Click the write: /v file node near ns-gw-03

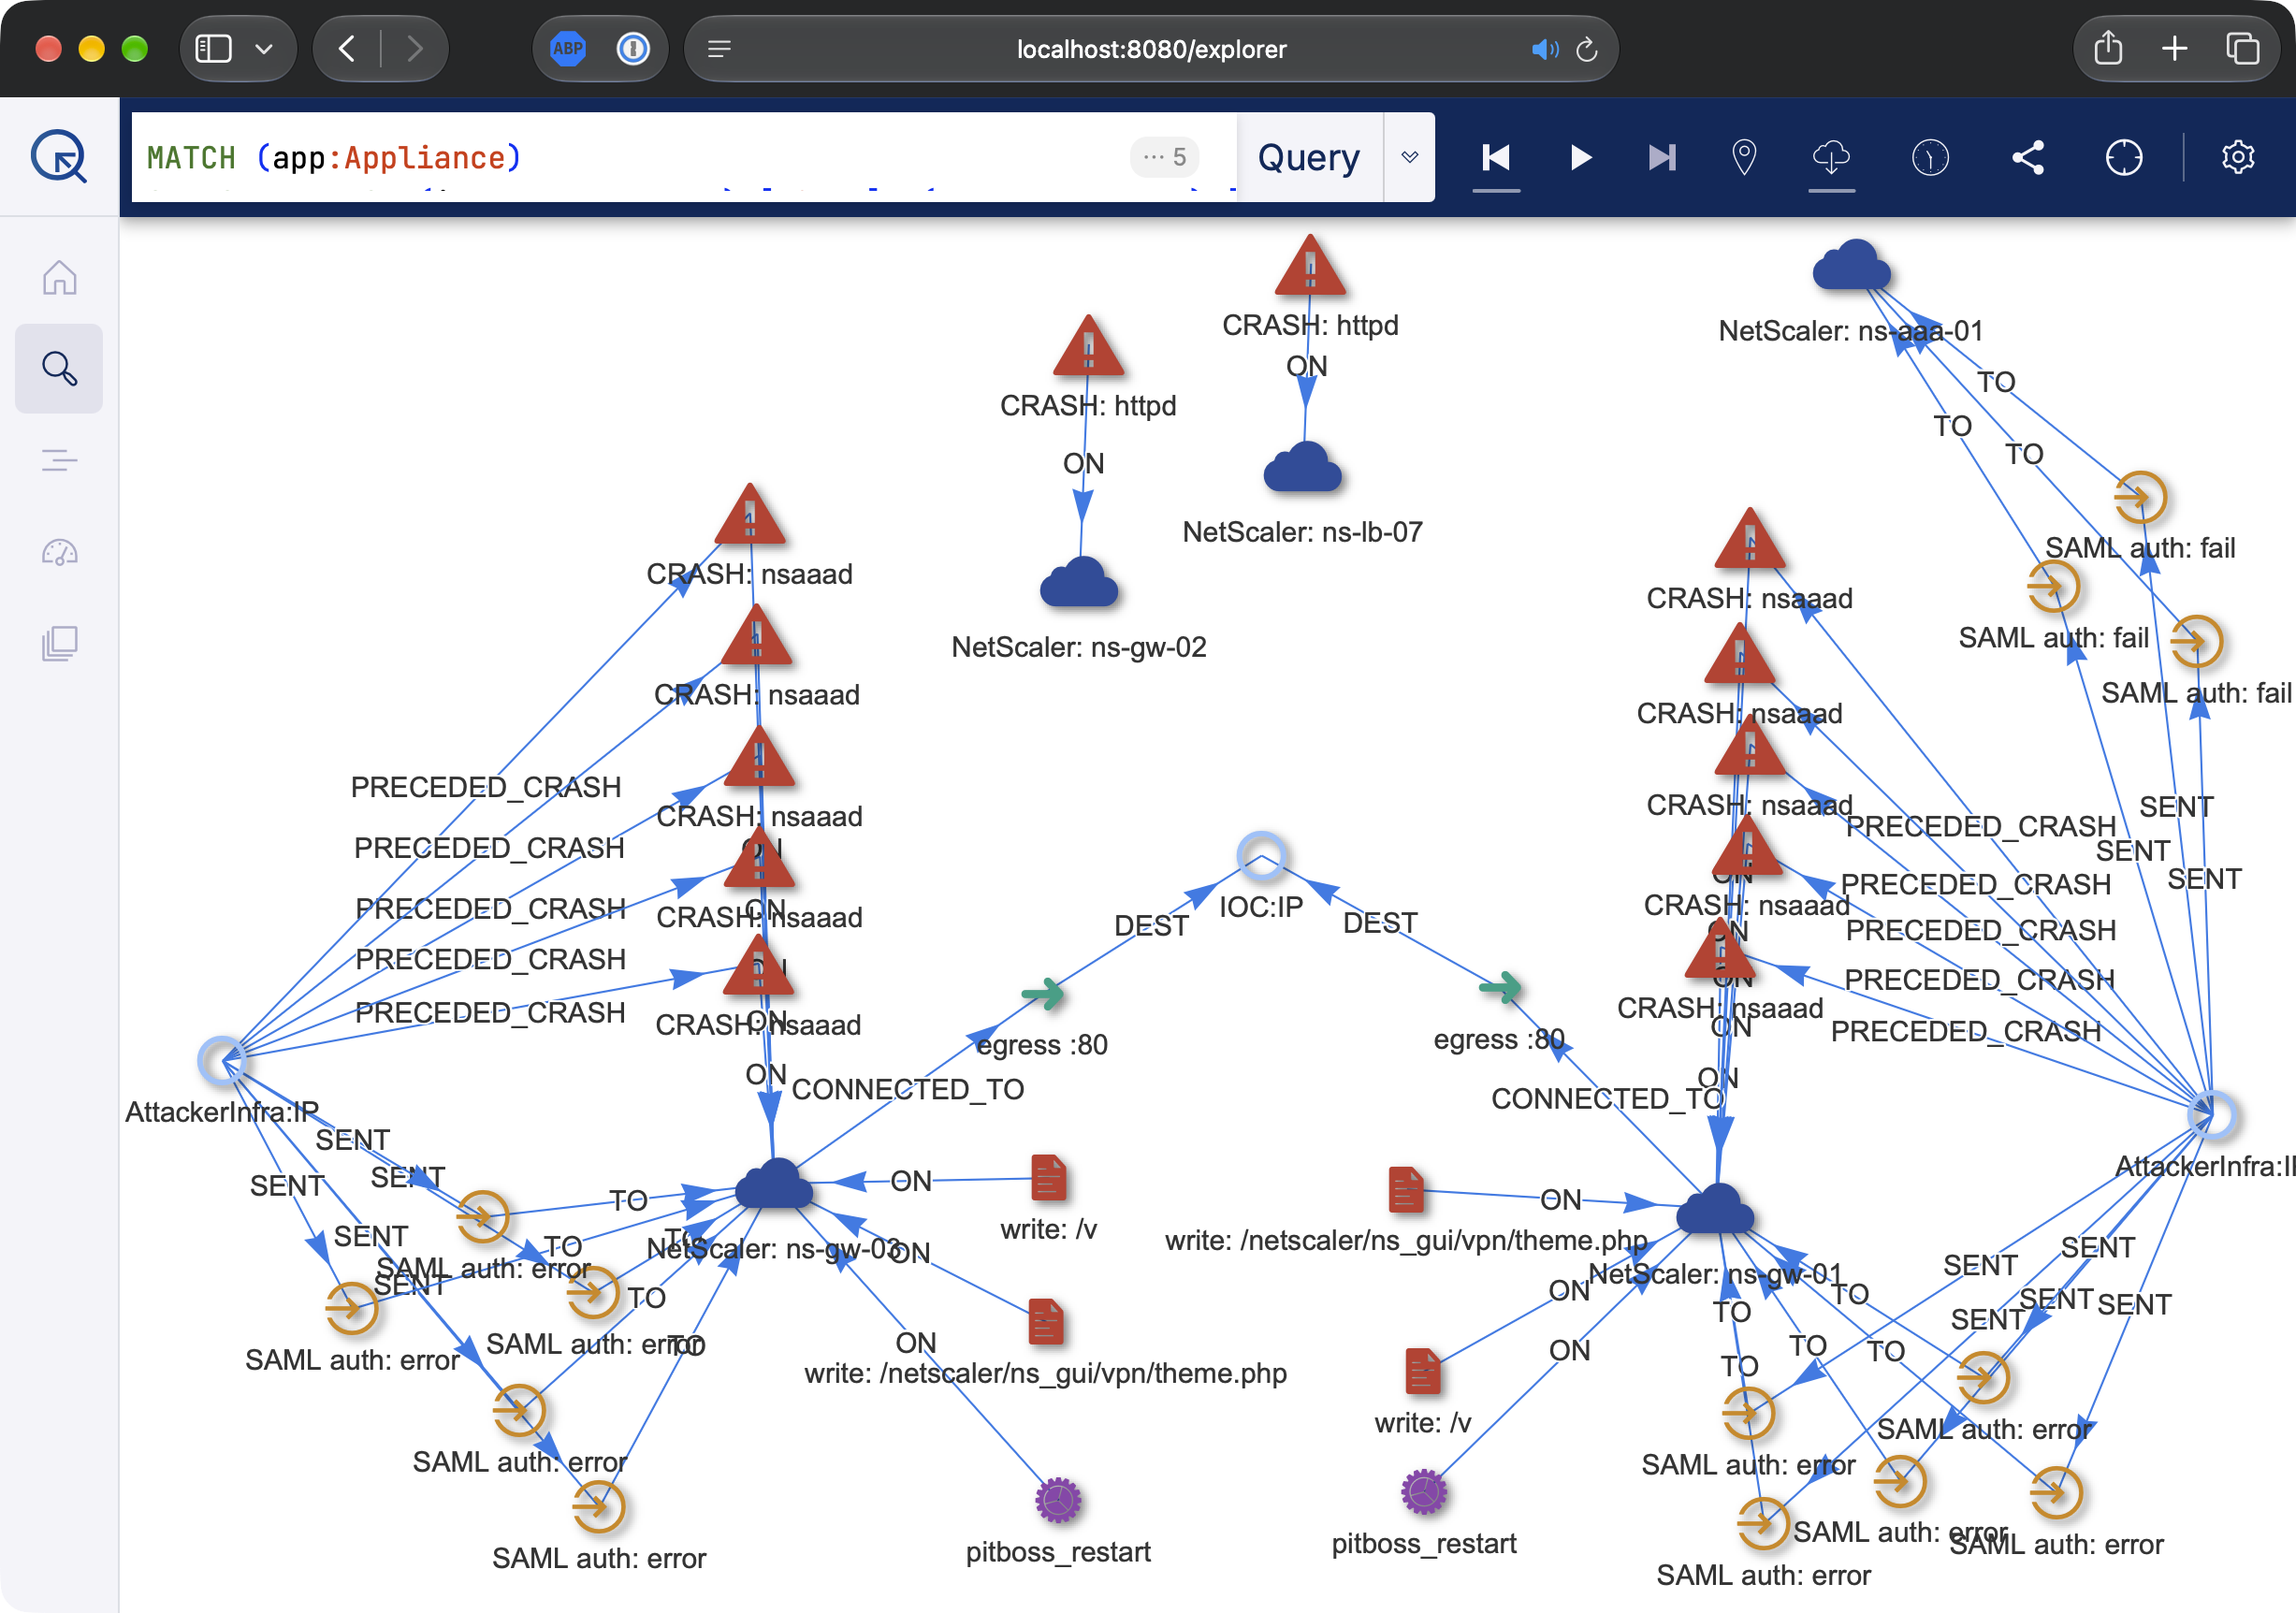pyautogui.click(x=1048, y=1177)
